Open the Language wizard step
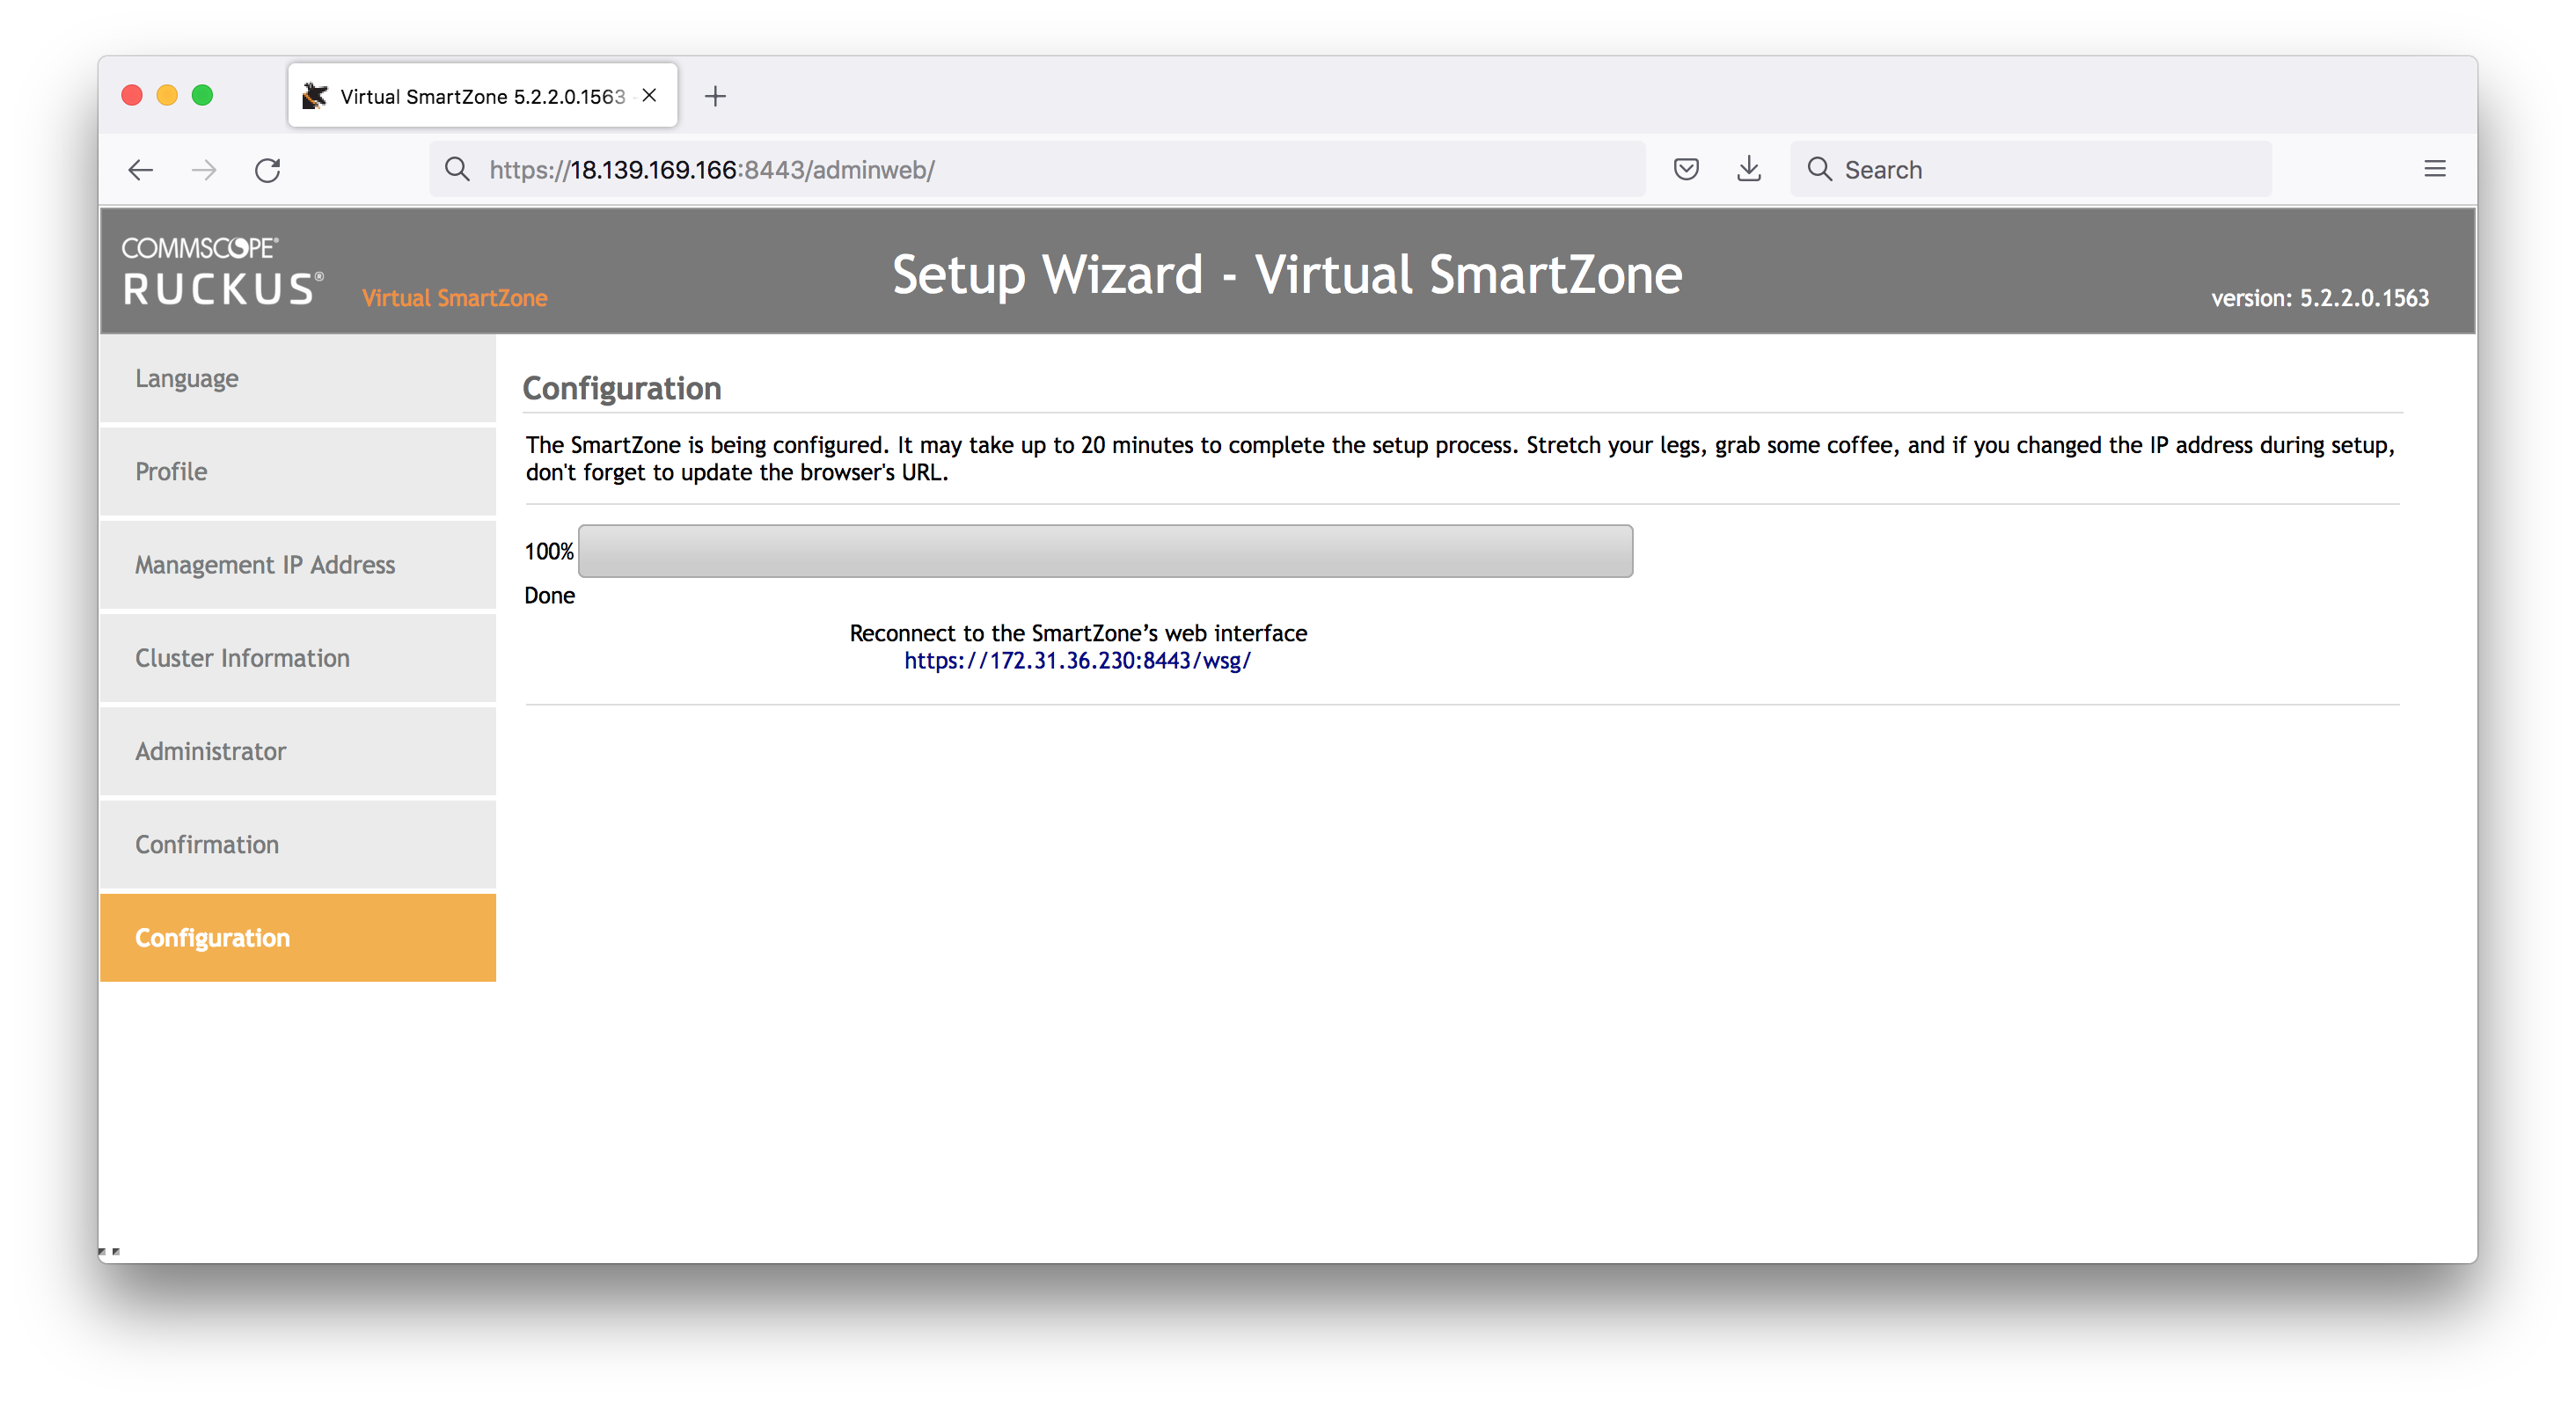The height and width of the screenshot is (1404, 2576). coord(298,379)
